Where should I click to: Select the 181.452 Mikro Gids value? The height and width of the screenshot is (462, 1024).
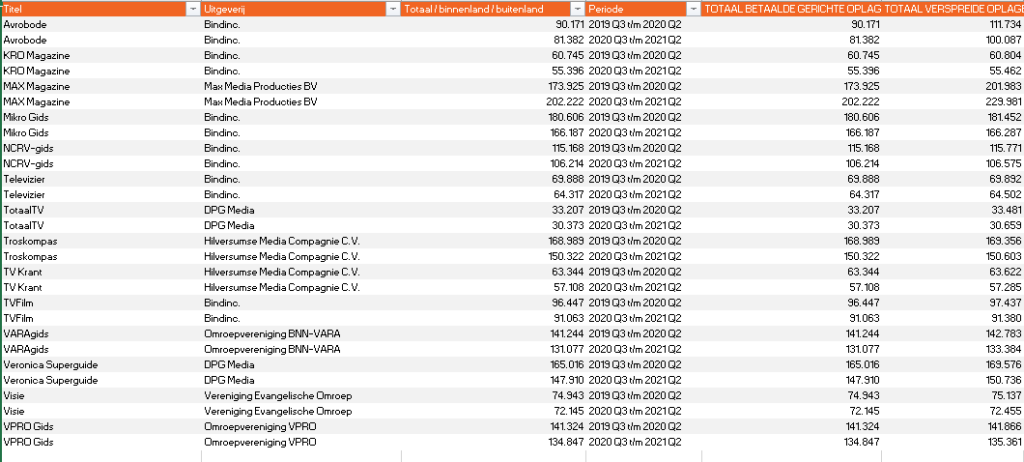coord(953,118)
